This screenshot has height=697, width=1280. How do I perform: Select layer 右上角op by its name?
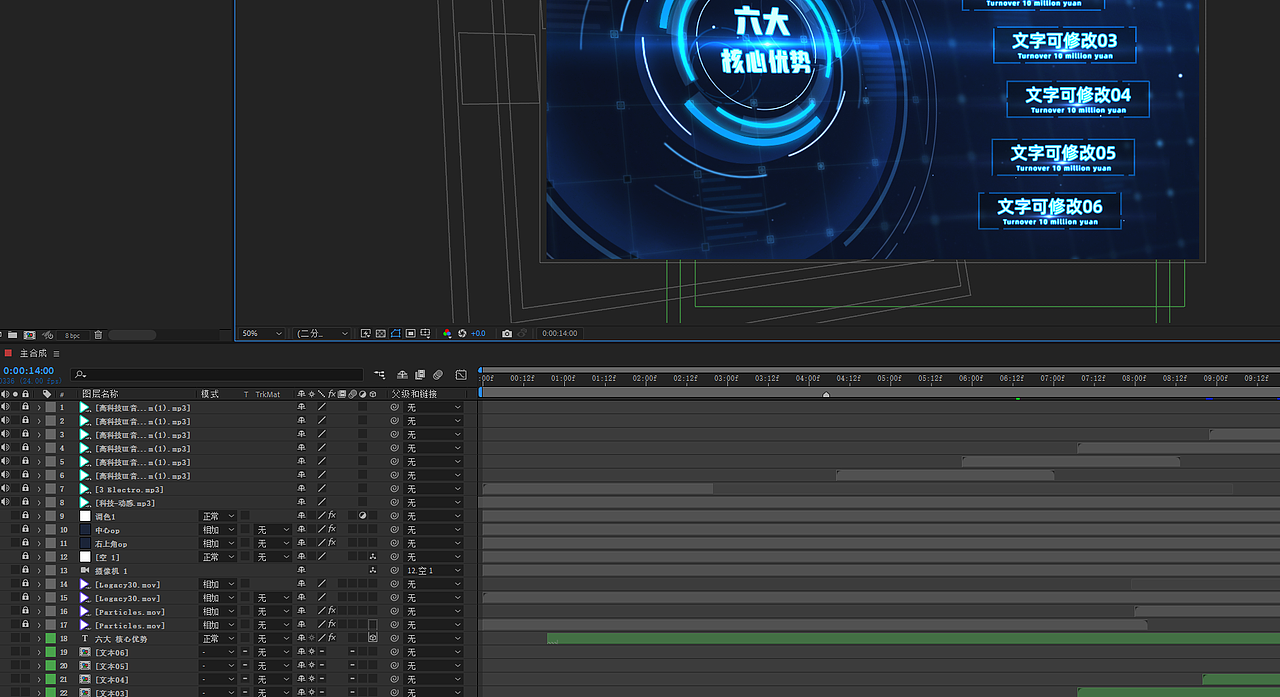click(111, 543)
